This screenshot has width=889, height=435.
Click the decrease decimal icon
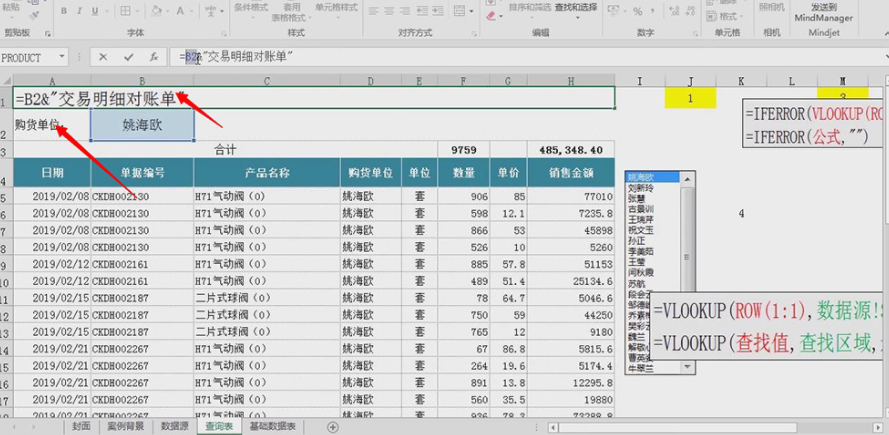click(x=691, y=11)
